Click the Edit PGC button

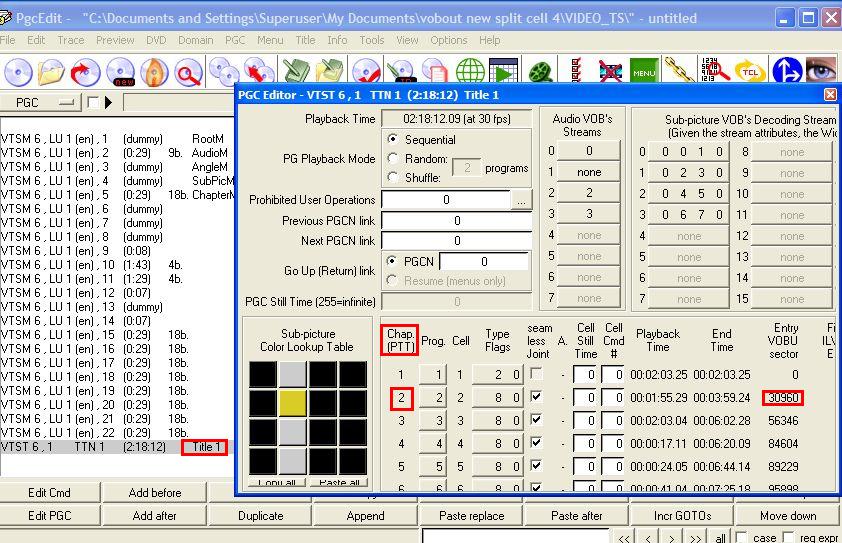[x=49, y=516]
